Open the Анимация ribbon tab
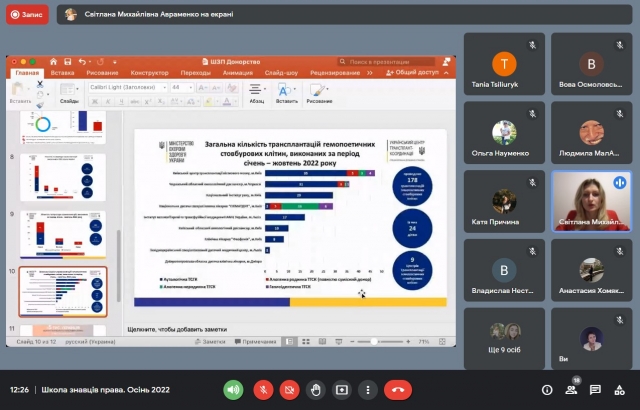Screen dimensions: 640x410 (x=238, y=73)
